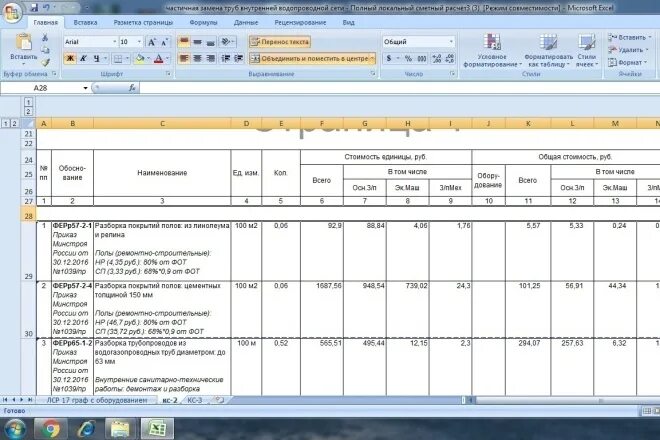Copy the selection

pos(45,50)
